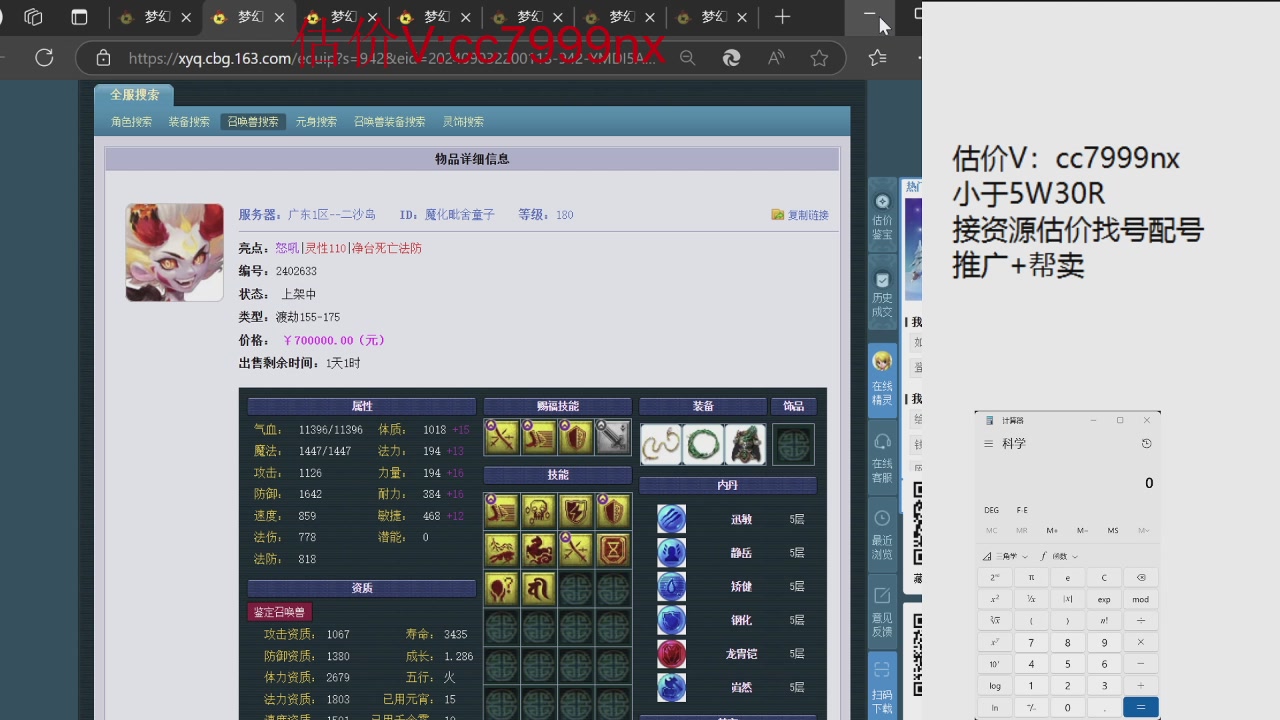
Task: Click the summoned pet avatar image
Action: tap(174, 252)
